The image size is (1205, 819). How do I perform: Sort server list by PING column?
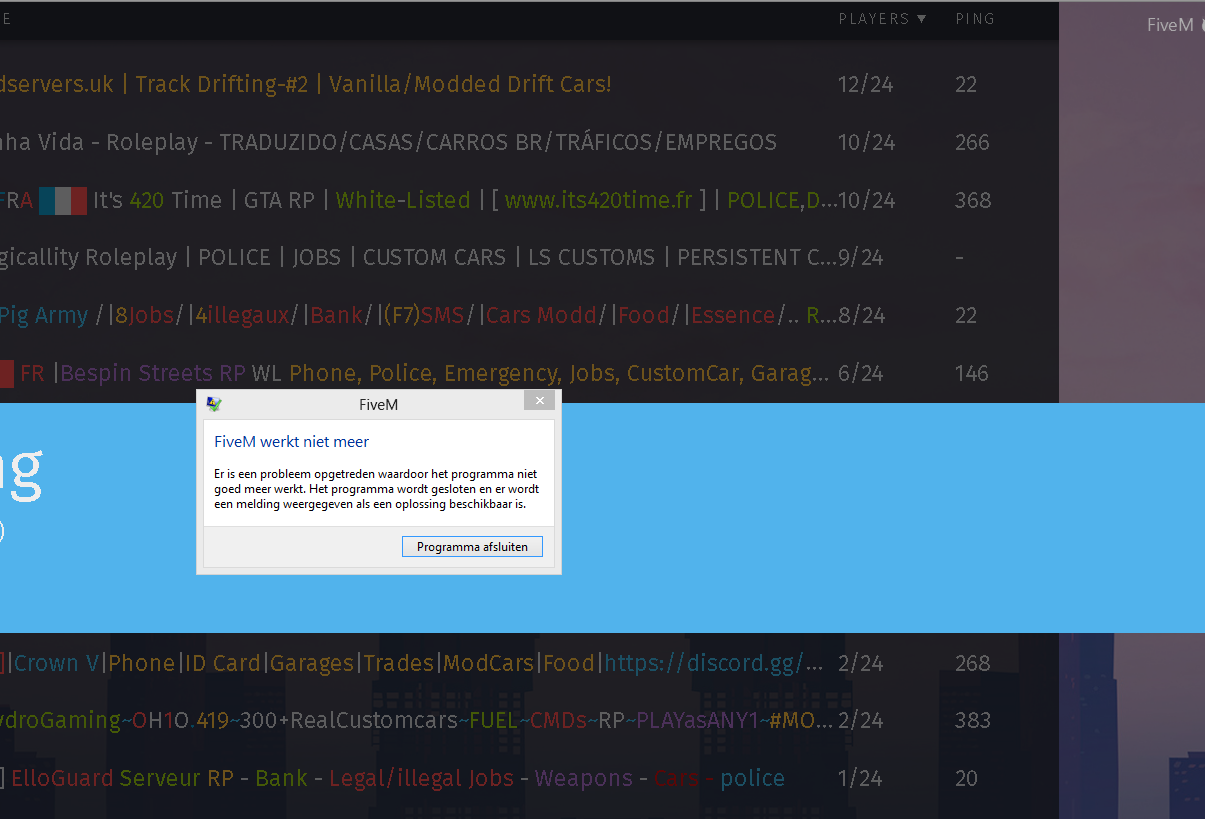click(x=975, y=19)
